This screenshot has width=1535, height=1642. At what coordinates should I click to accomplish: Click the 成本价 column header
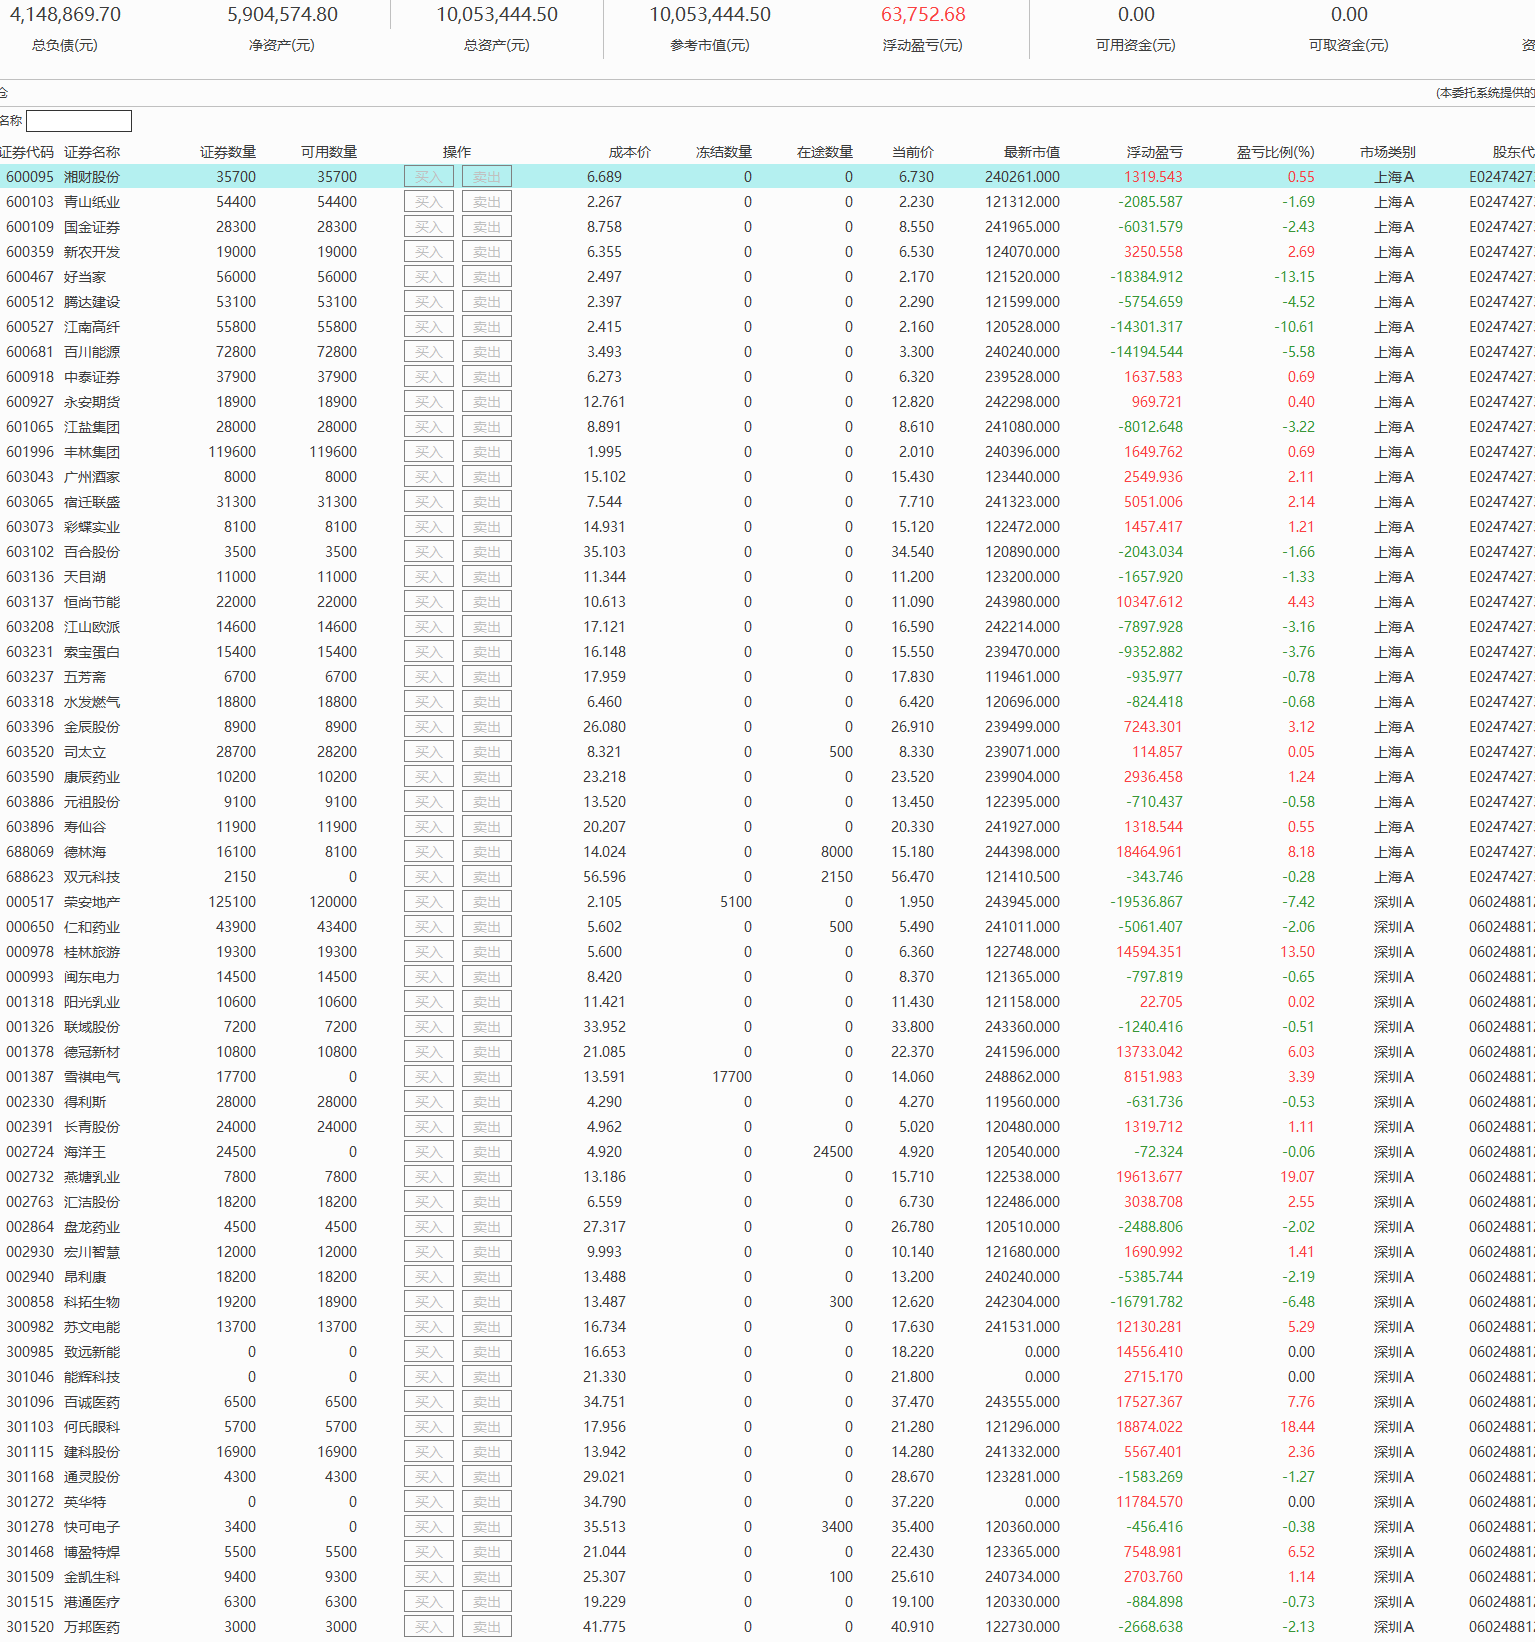(629, 152)
